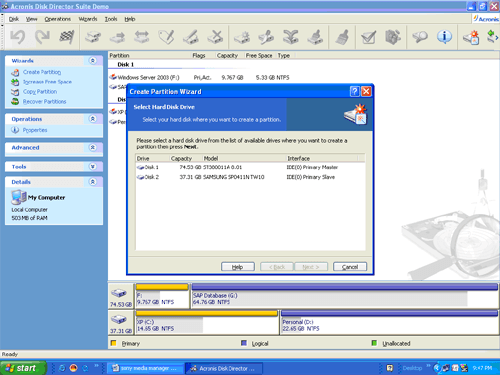The height and width of the screenshot is (375, 500).
Task: Open the Operations menu
Action: click(x=58, y=19)
